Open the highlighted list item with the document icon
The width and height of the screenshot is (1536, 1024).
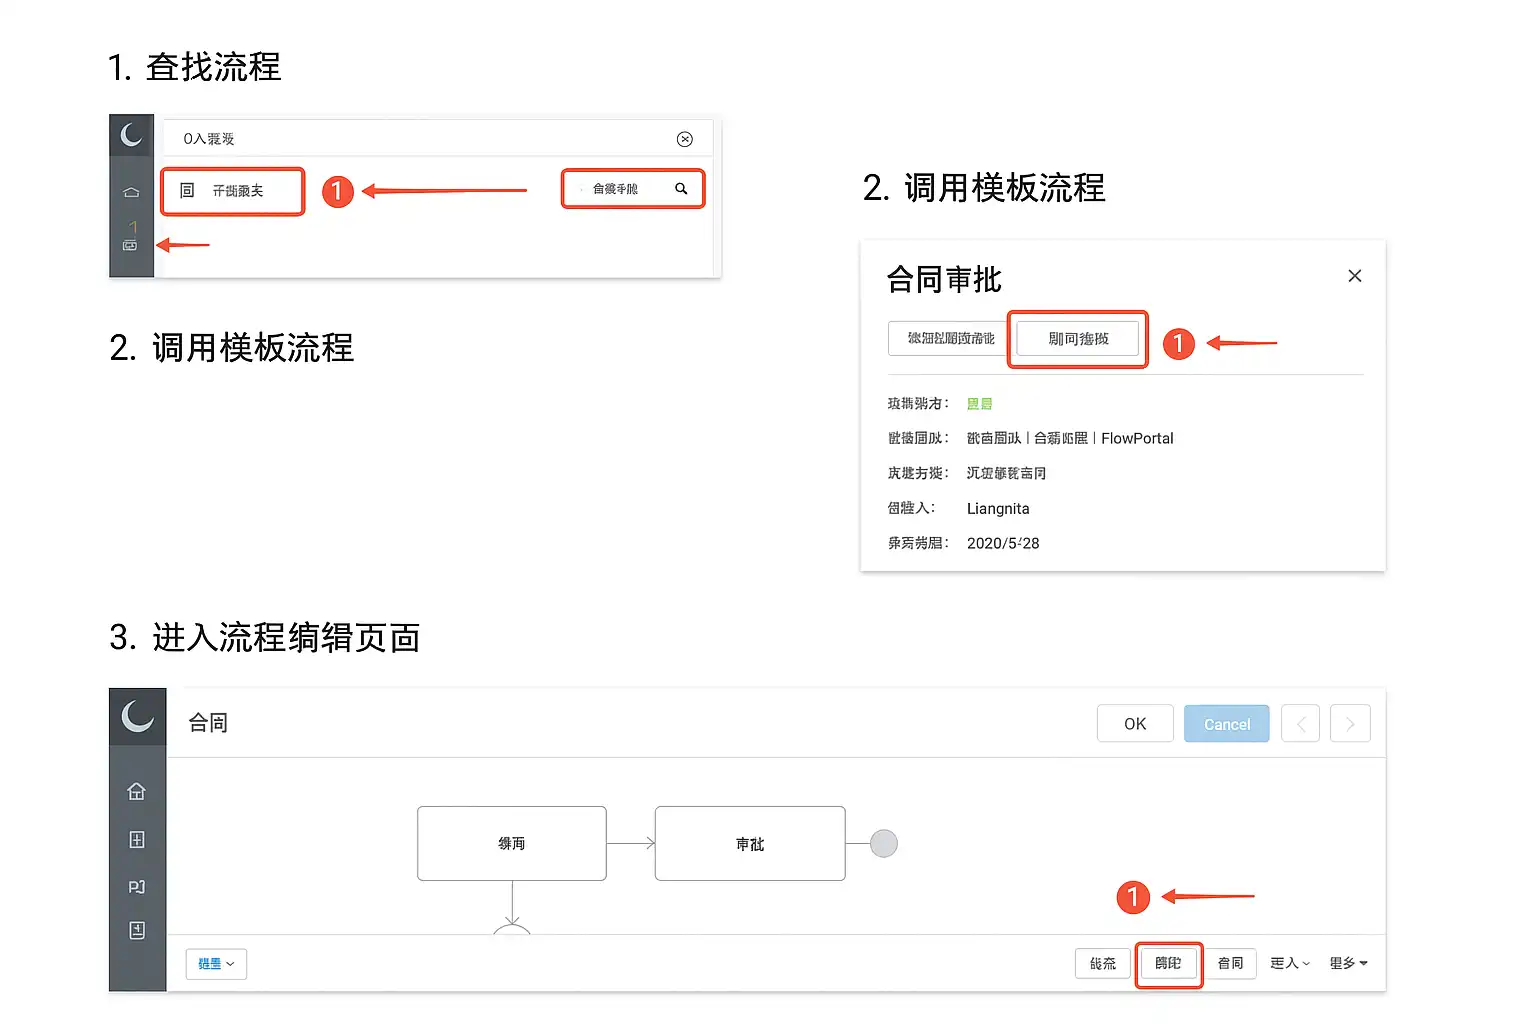pyautogui.click(x=233, y=191)
